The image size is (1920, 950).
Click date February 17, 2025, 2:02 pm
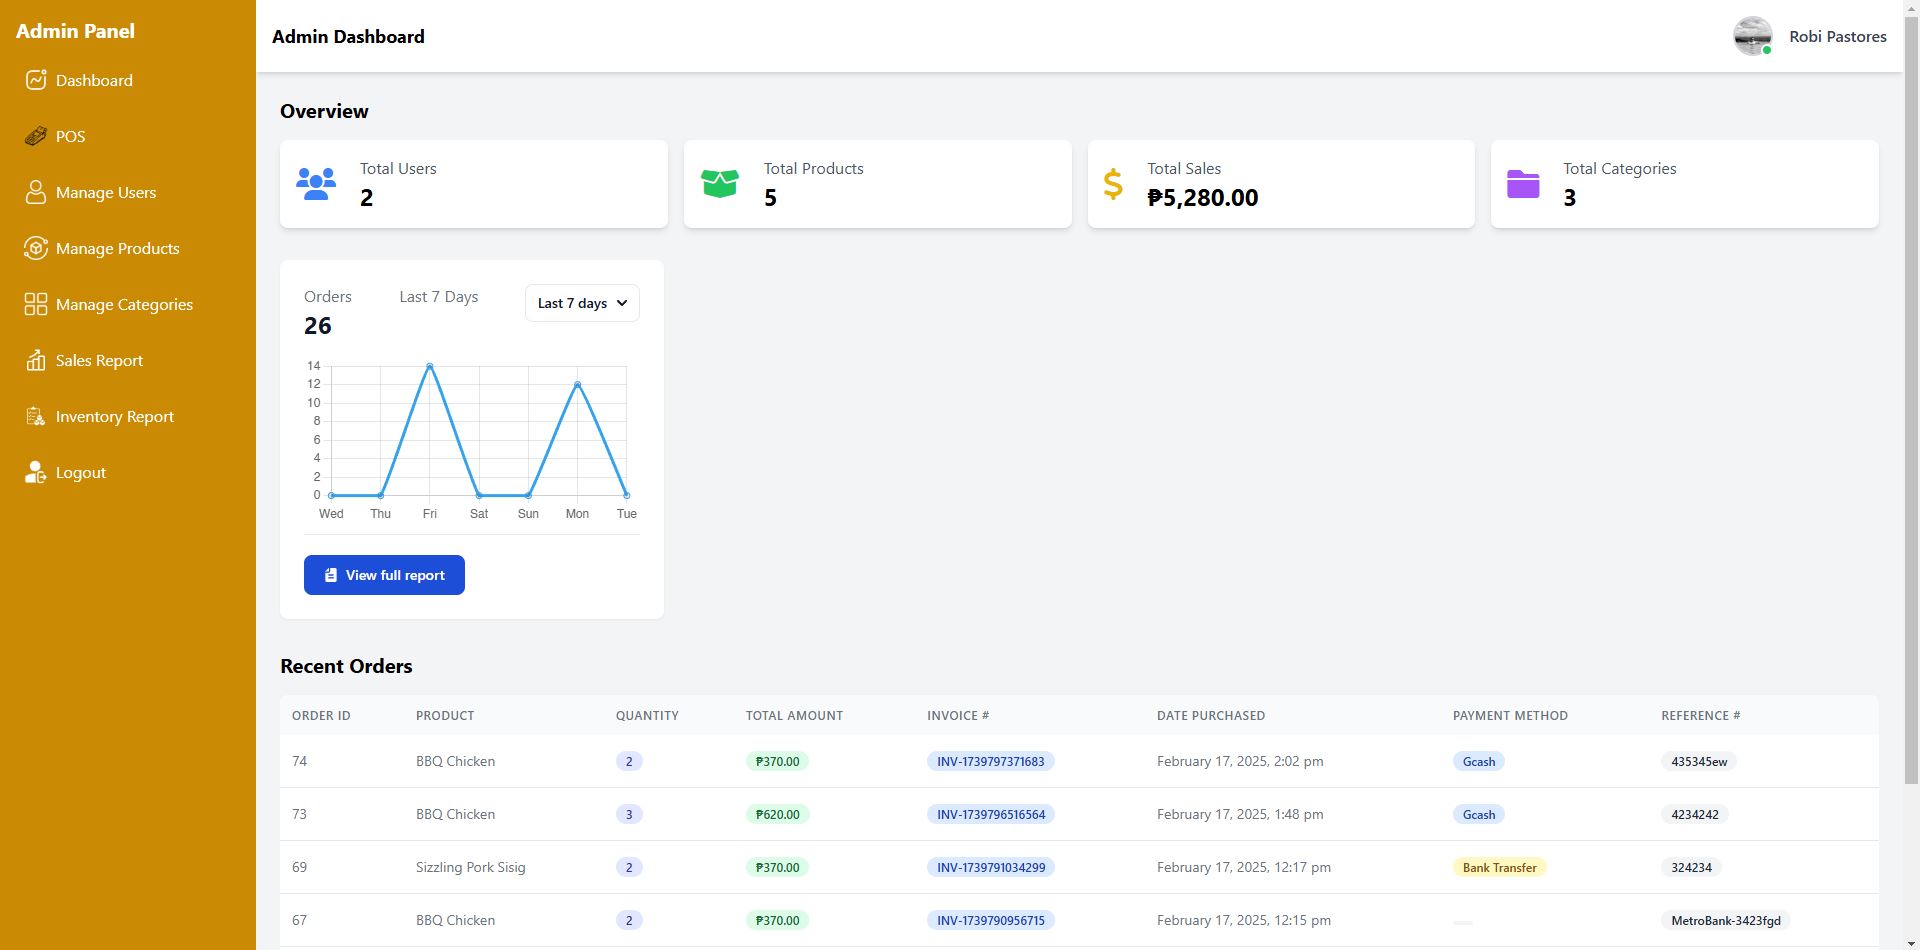tap(1240, 761)
